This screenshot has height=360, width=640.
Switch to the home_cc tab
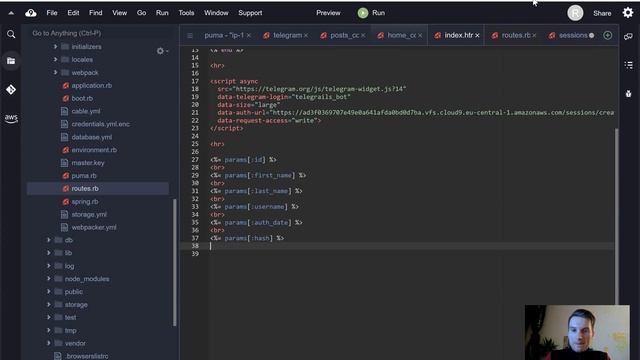pos(398,36)
